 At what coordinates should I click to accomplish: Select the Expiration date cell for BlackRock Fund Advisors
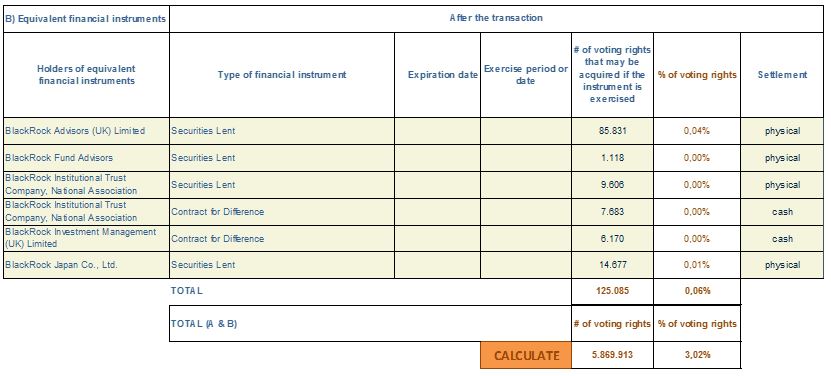[438, 158]
